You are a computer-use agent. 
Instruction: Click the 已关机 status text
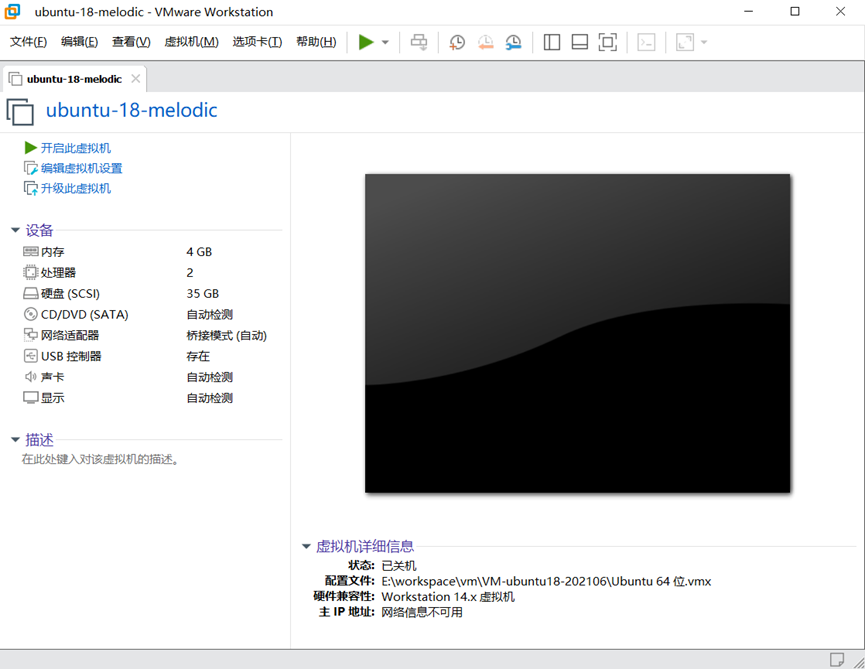coord(399,566)
